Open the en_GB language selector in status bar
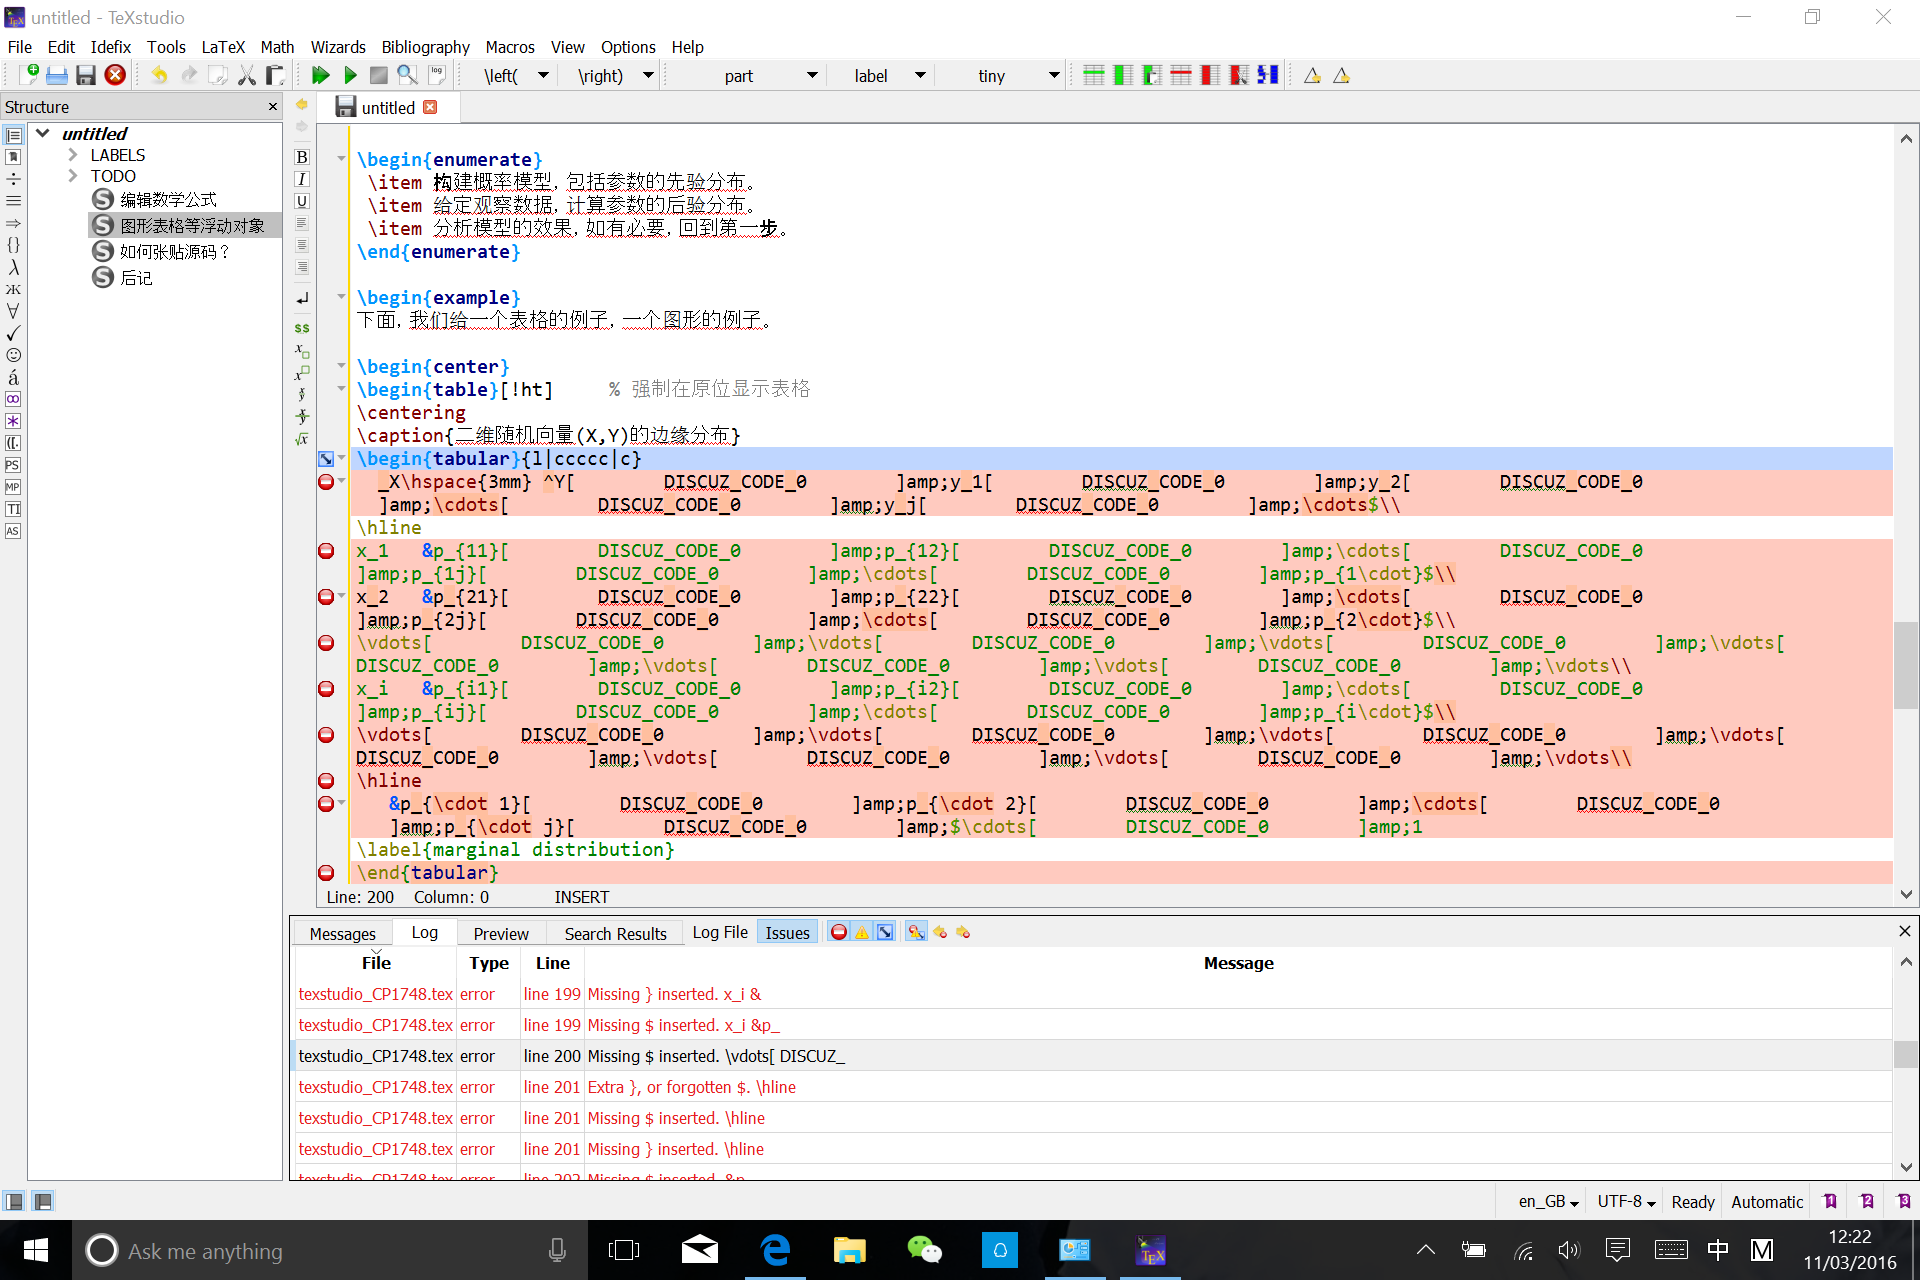This screenshot has height=1280, width=1920. (1548, 1202)
